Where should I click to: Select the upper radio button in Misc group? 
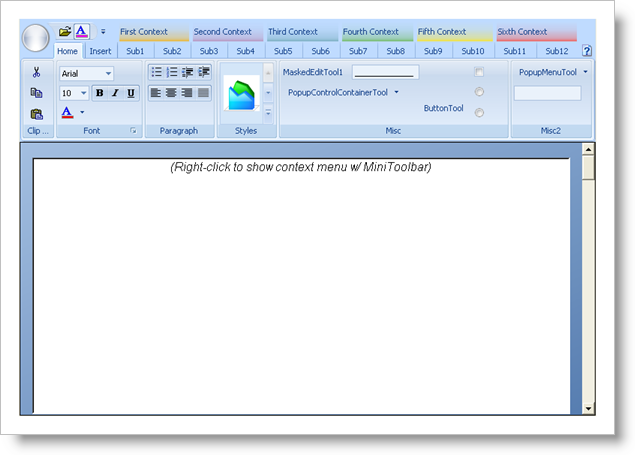click(479, 92)
